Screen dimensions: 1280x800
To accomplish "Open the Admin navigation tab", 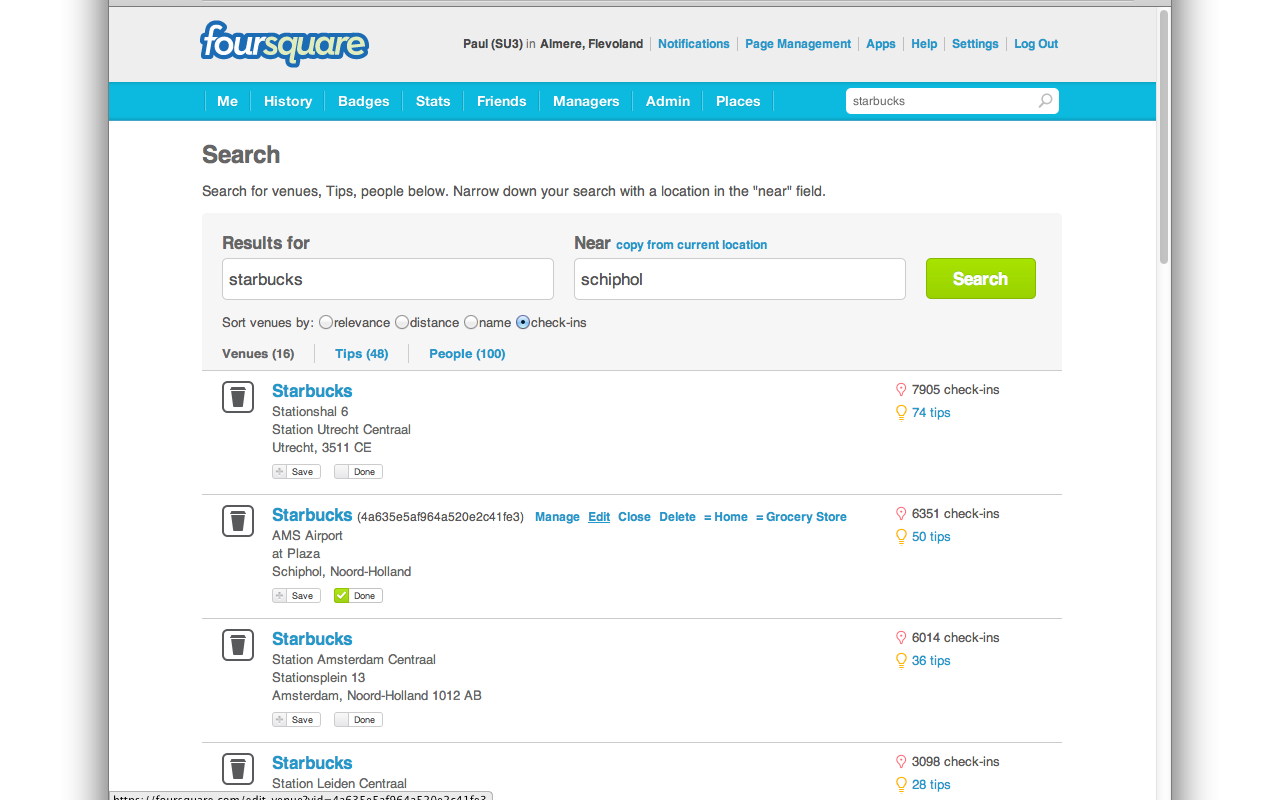I will click(x=668, y=101).
